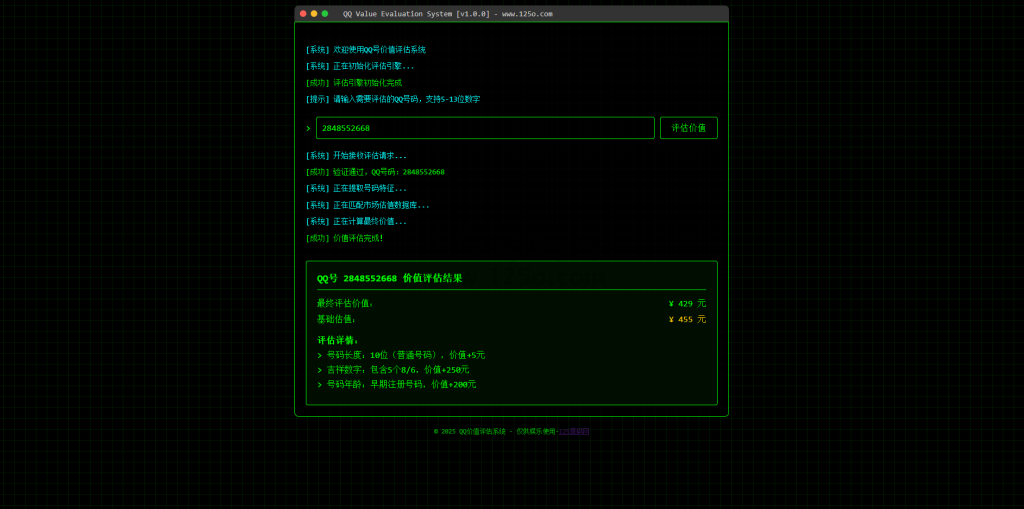
Task: Click the QQ number input field
Action: click(485, 128)
